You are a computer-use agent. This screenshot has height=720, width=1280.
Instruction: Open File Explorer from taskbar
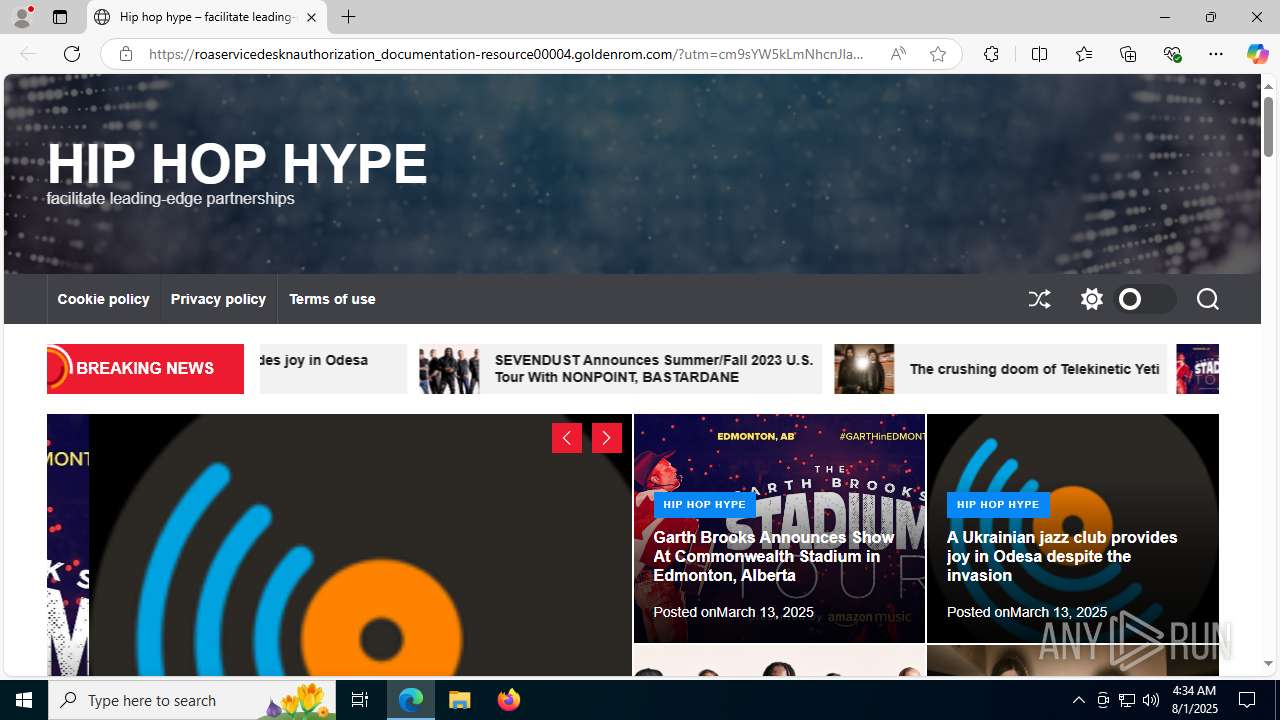point(460,700)
